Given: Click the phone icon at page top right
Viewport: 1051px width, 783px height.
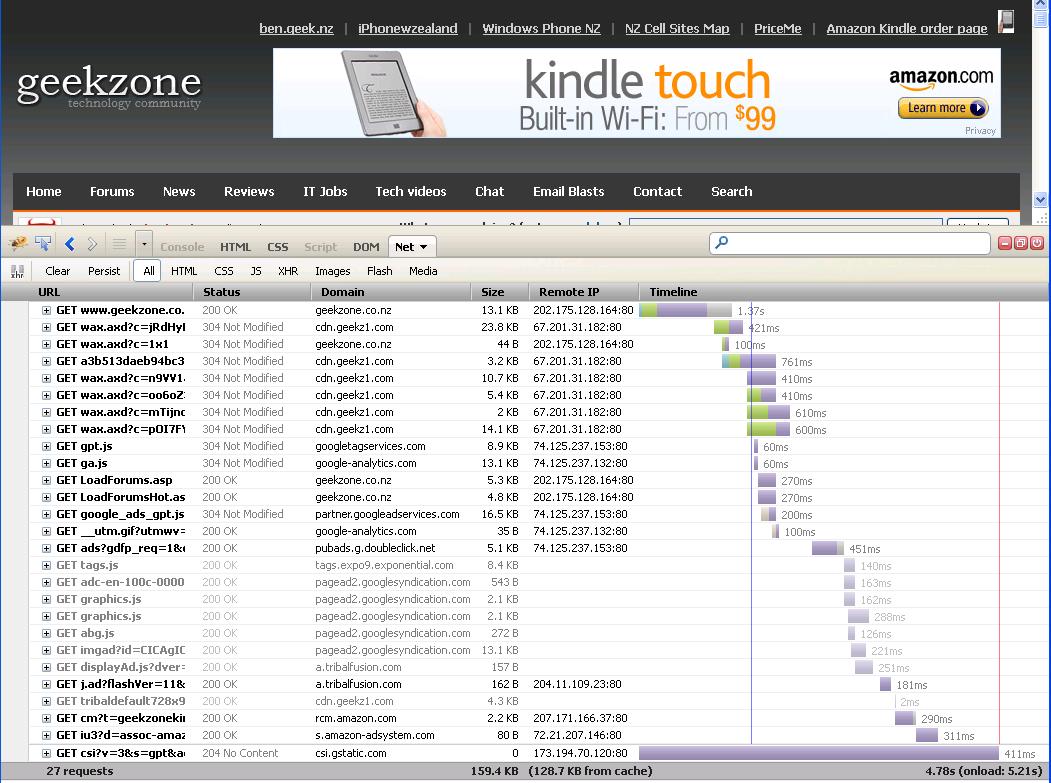Looking at the screenshot, I should click(x=1005, y=21).
